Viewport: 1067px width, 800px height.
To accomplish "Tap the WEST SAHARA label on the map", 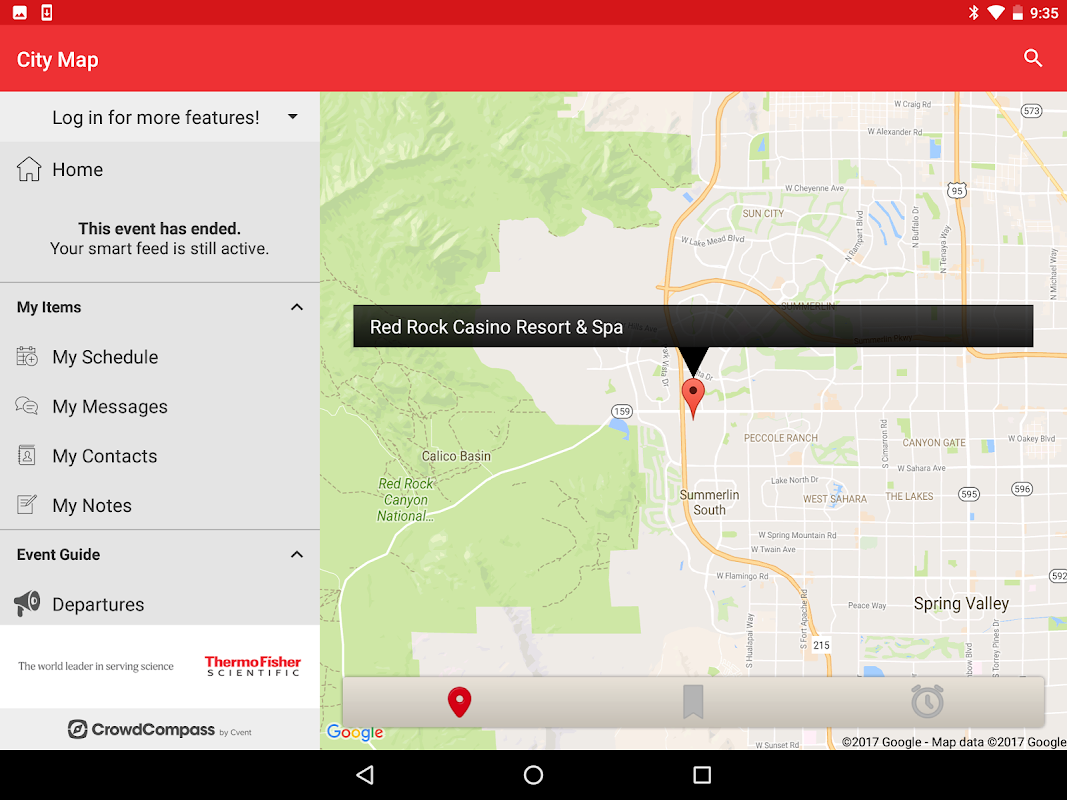I will click(835, 499).
